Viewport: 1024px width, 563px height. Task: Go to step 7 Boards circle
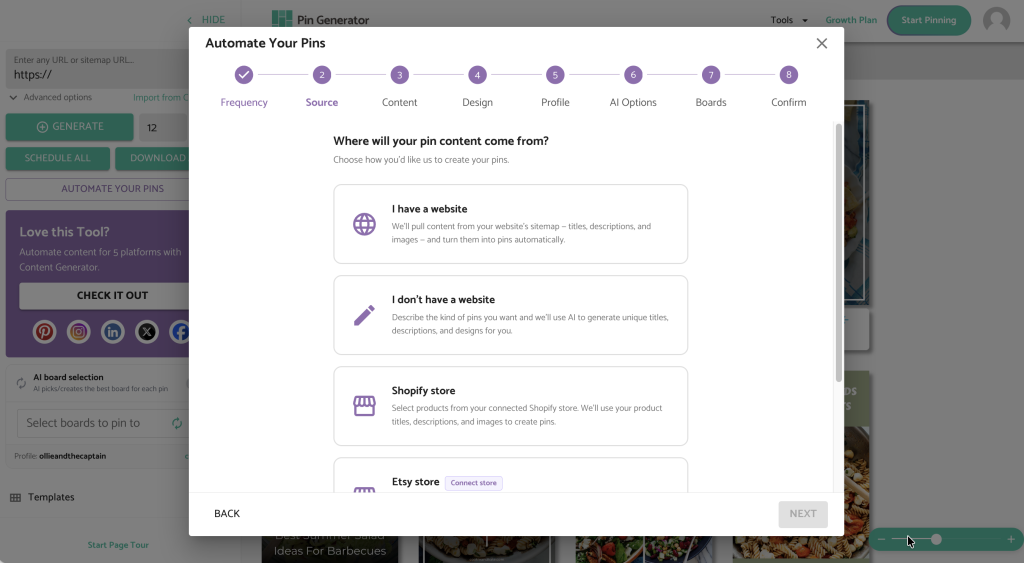711,75
